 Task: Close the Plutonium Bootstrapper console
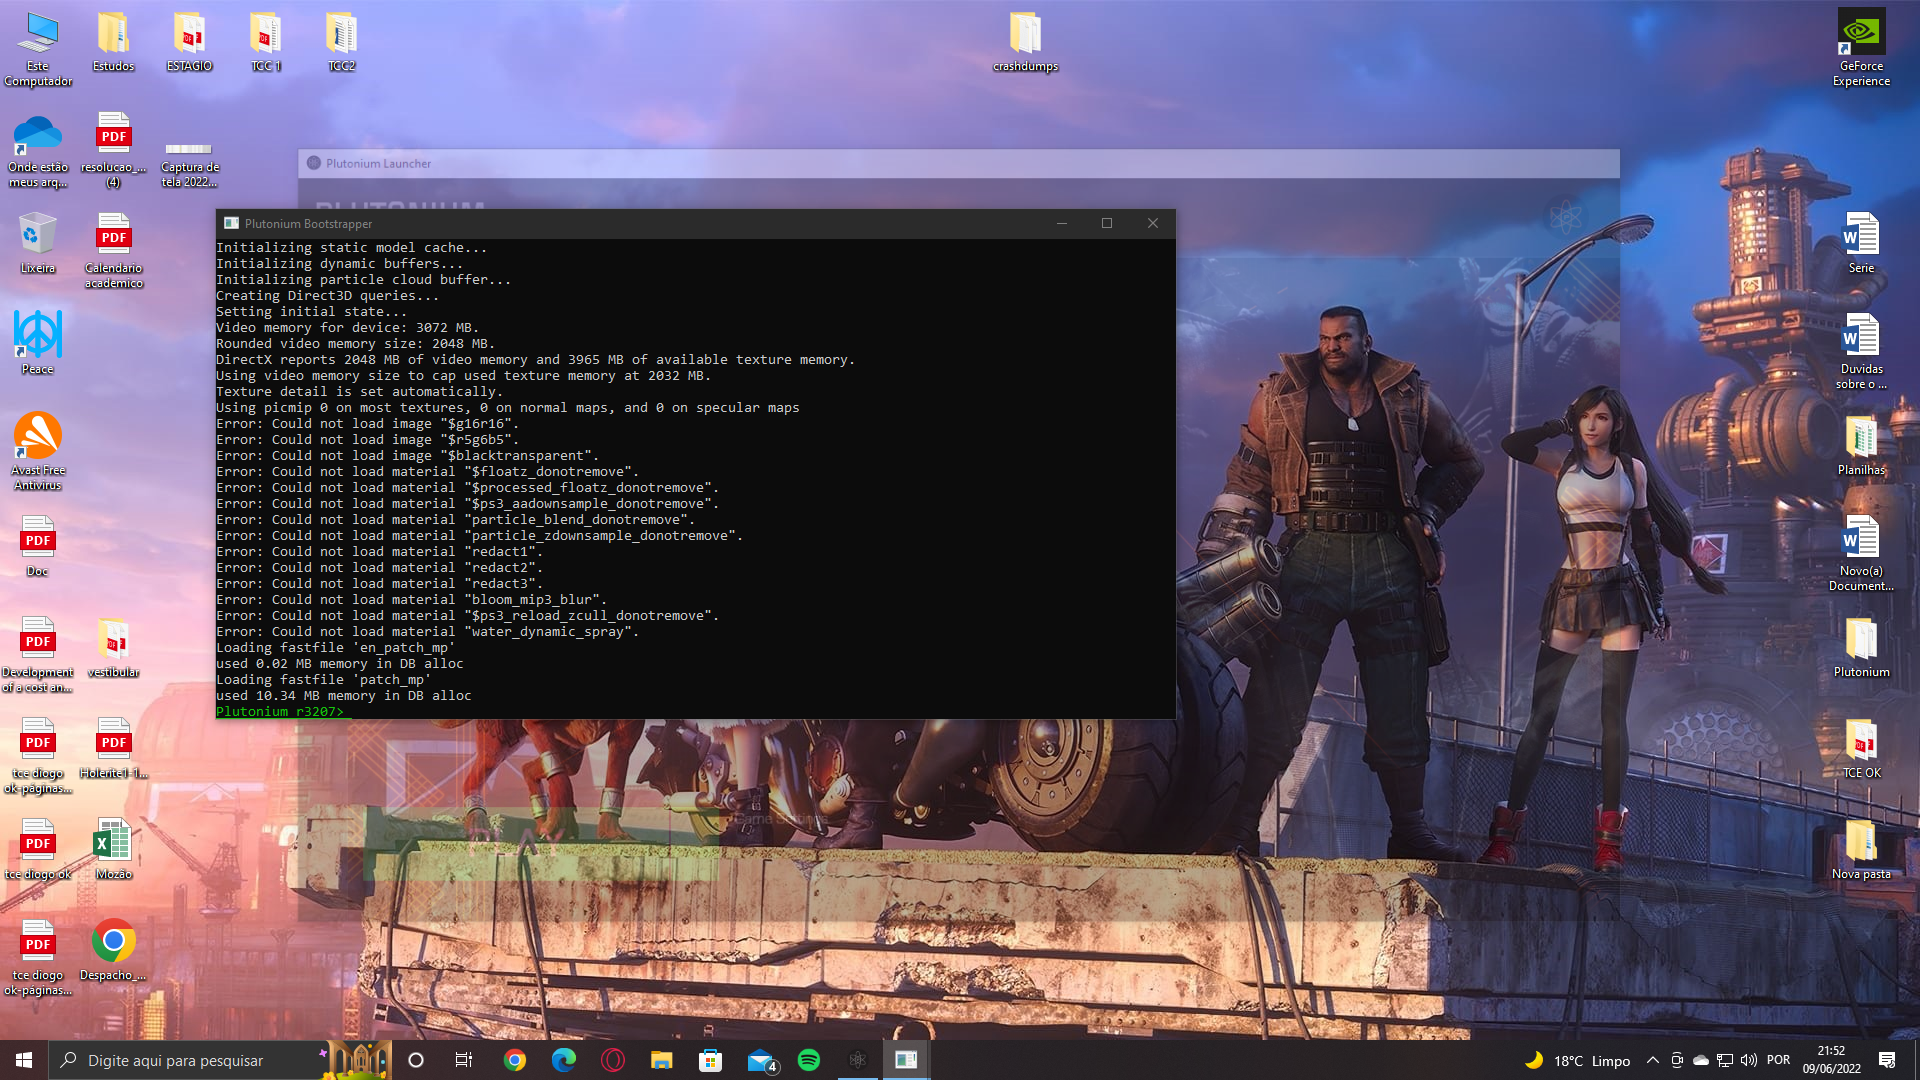[1152, 223]
